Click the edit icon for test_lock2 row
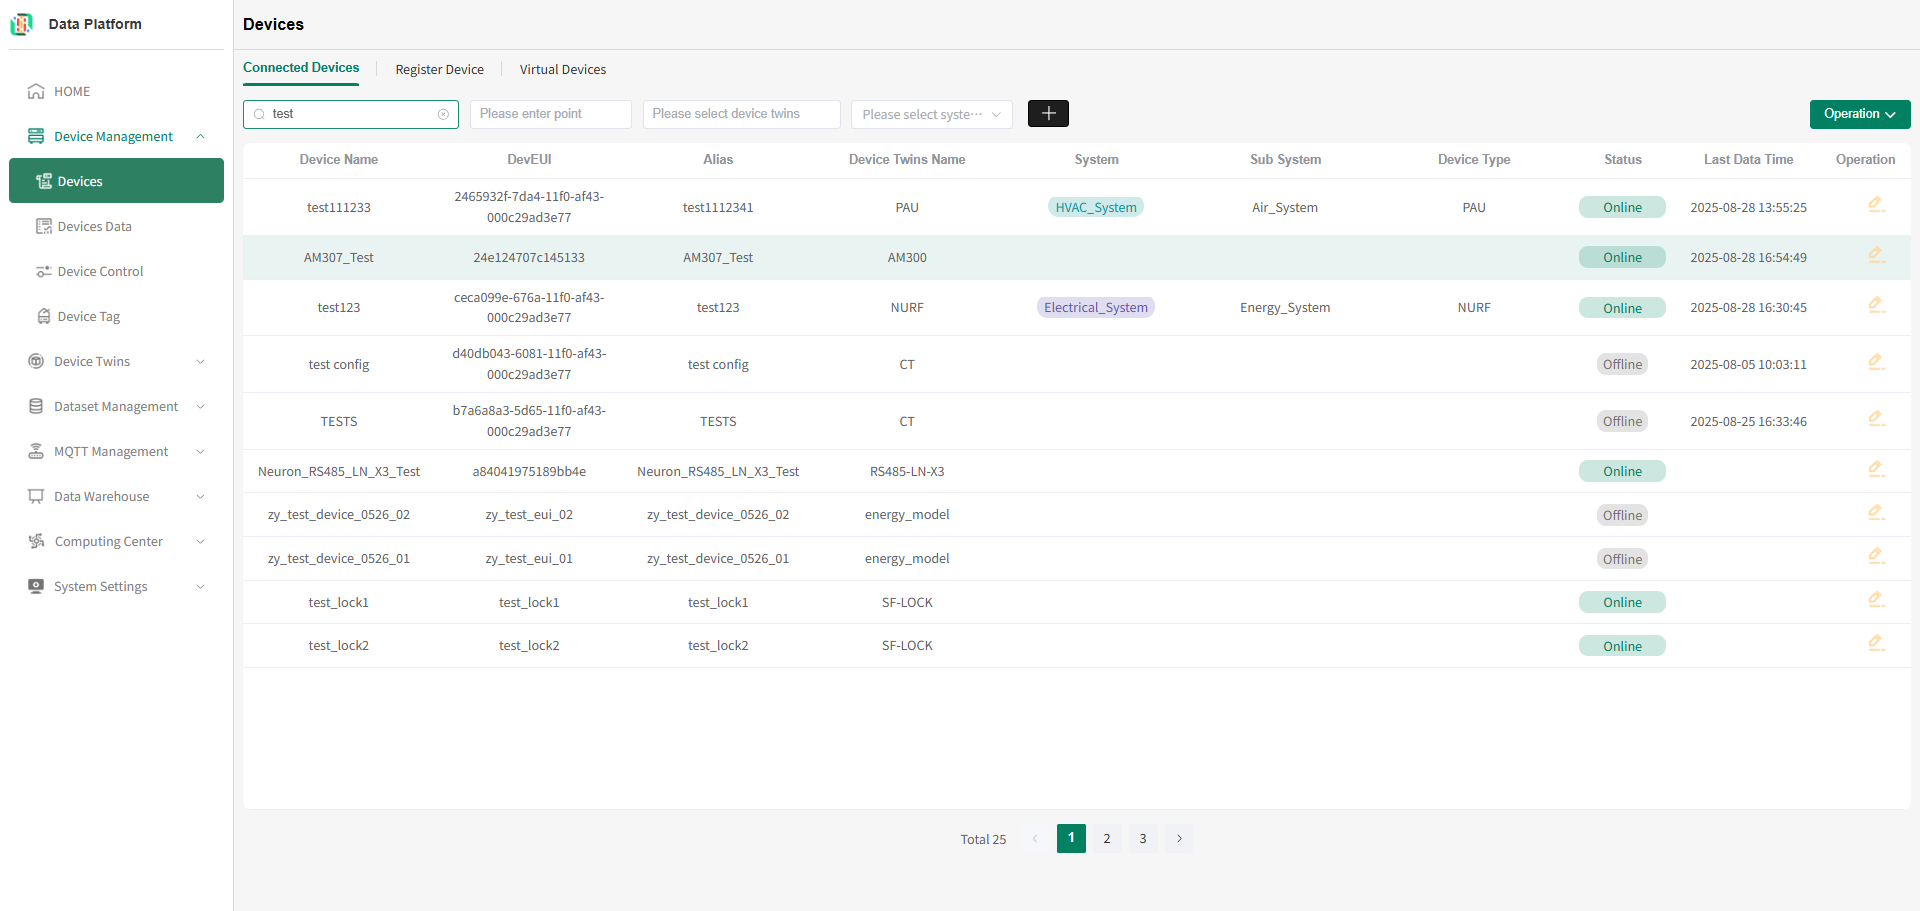 1876,643
